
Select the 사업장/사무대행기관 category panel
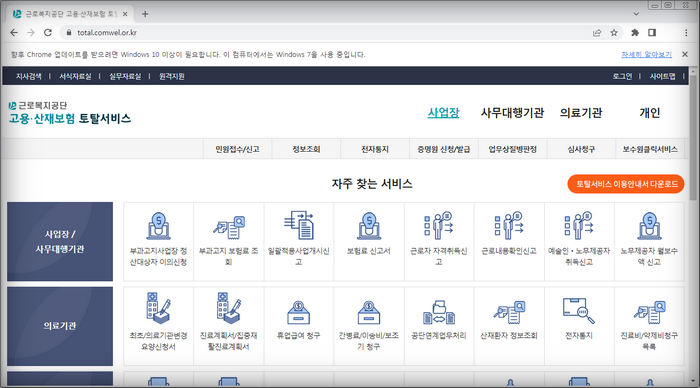click(60, 242)
